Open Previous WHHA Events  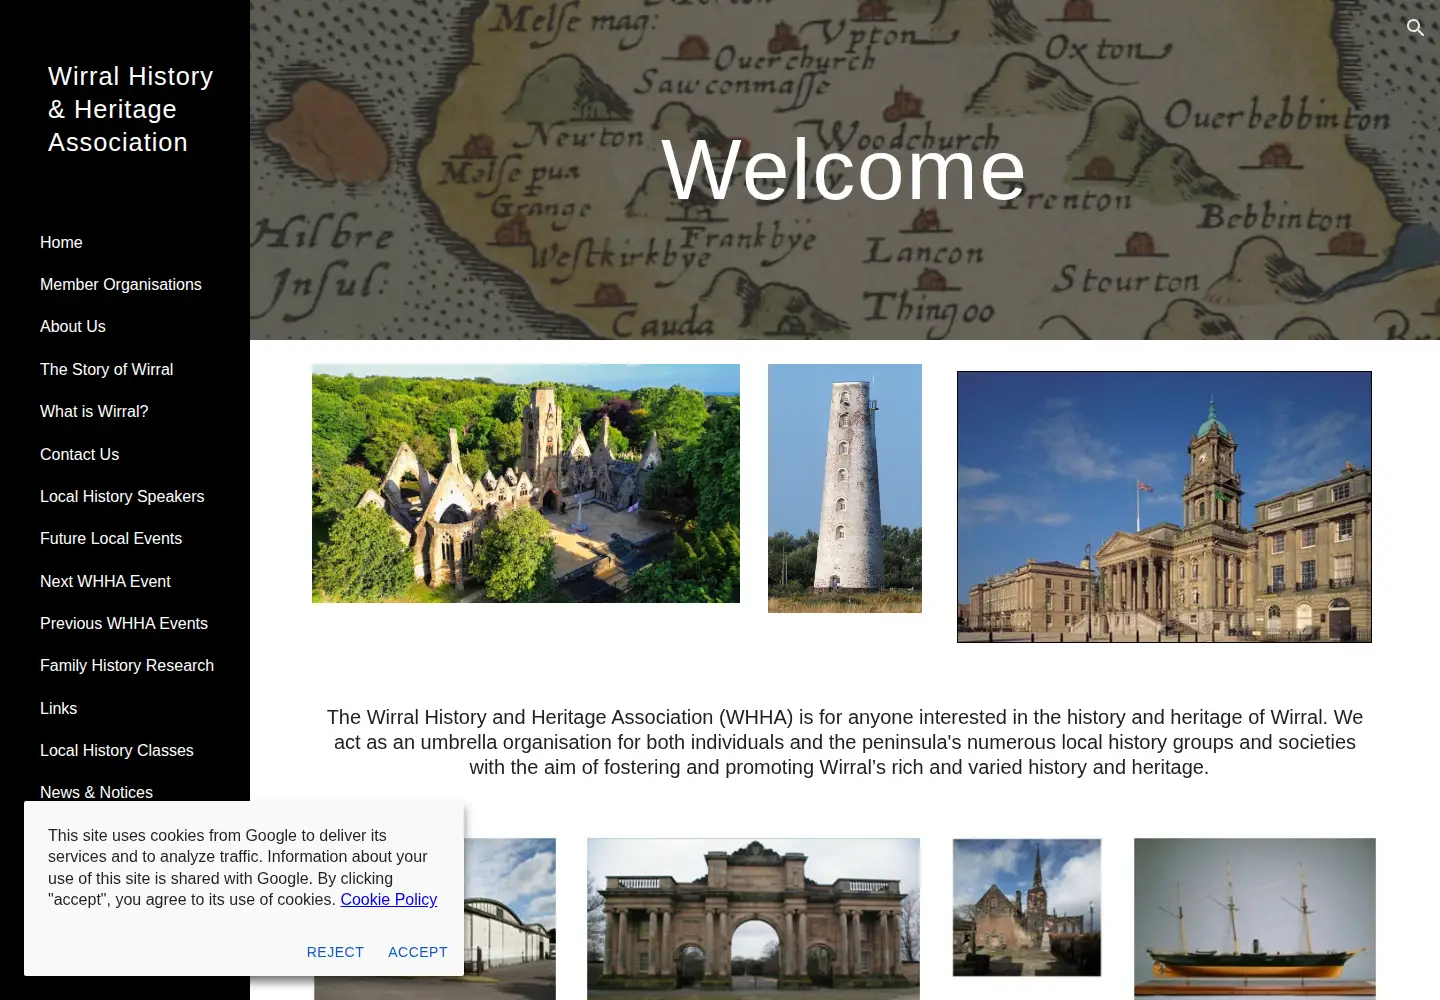pyautogui.click(x=124, y=623)
